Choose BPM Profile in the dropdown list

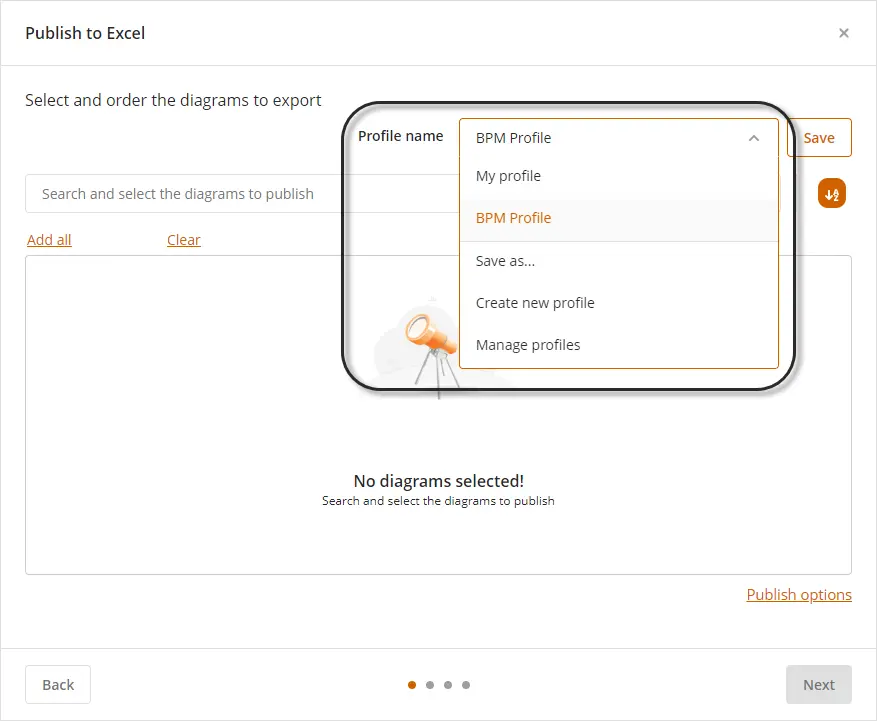pos(619,218)
